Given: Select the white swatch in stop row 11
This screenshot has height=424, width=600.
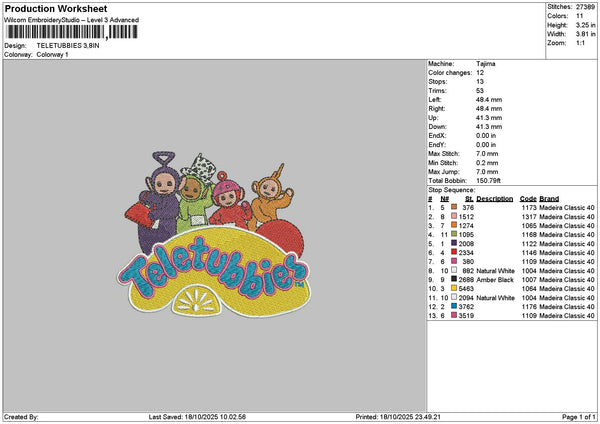Looking at the screenshot, I should click(x=454, y=297).
